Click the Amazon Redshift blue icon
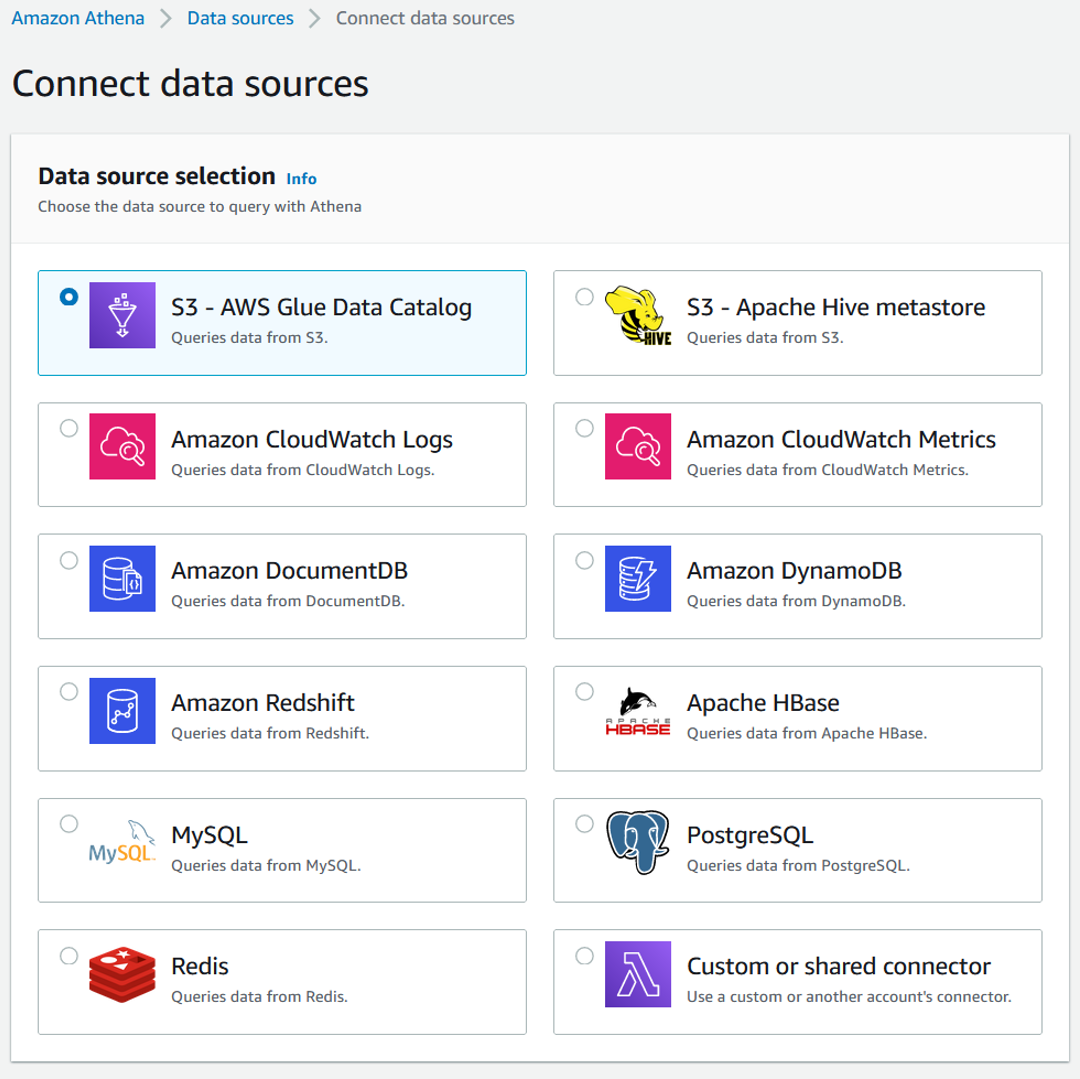Viewport: 1080px width, 1079px height. tap(122, 711)
